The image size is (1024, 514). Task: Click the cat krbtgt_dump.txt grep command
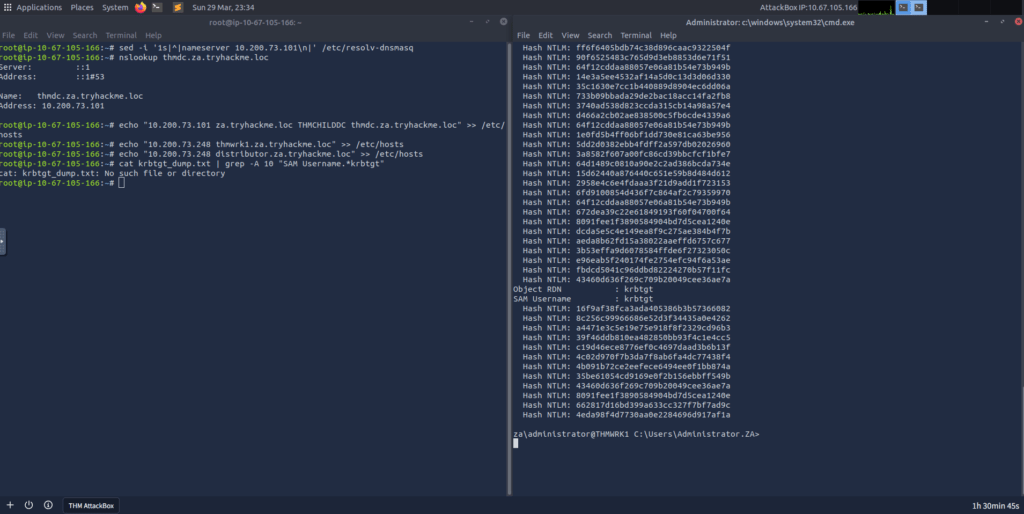pos(251,164)
